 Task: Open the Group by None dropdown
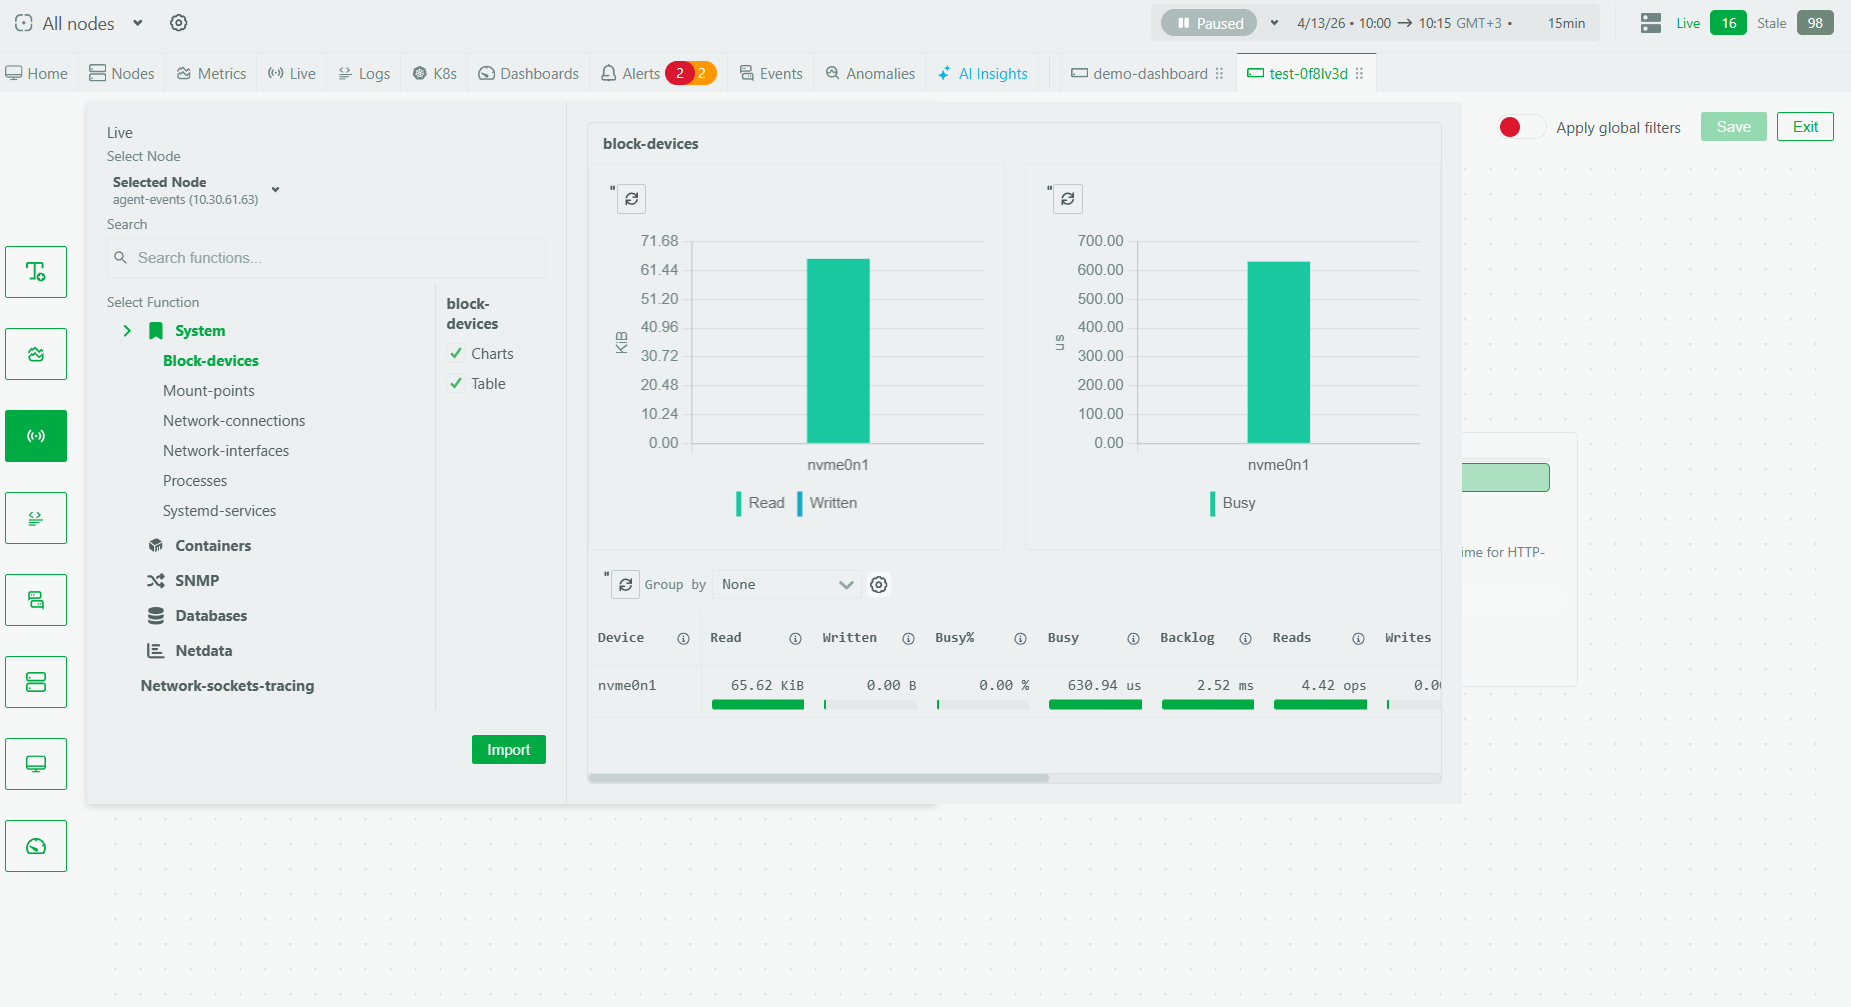(x=786, y=584)
